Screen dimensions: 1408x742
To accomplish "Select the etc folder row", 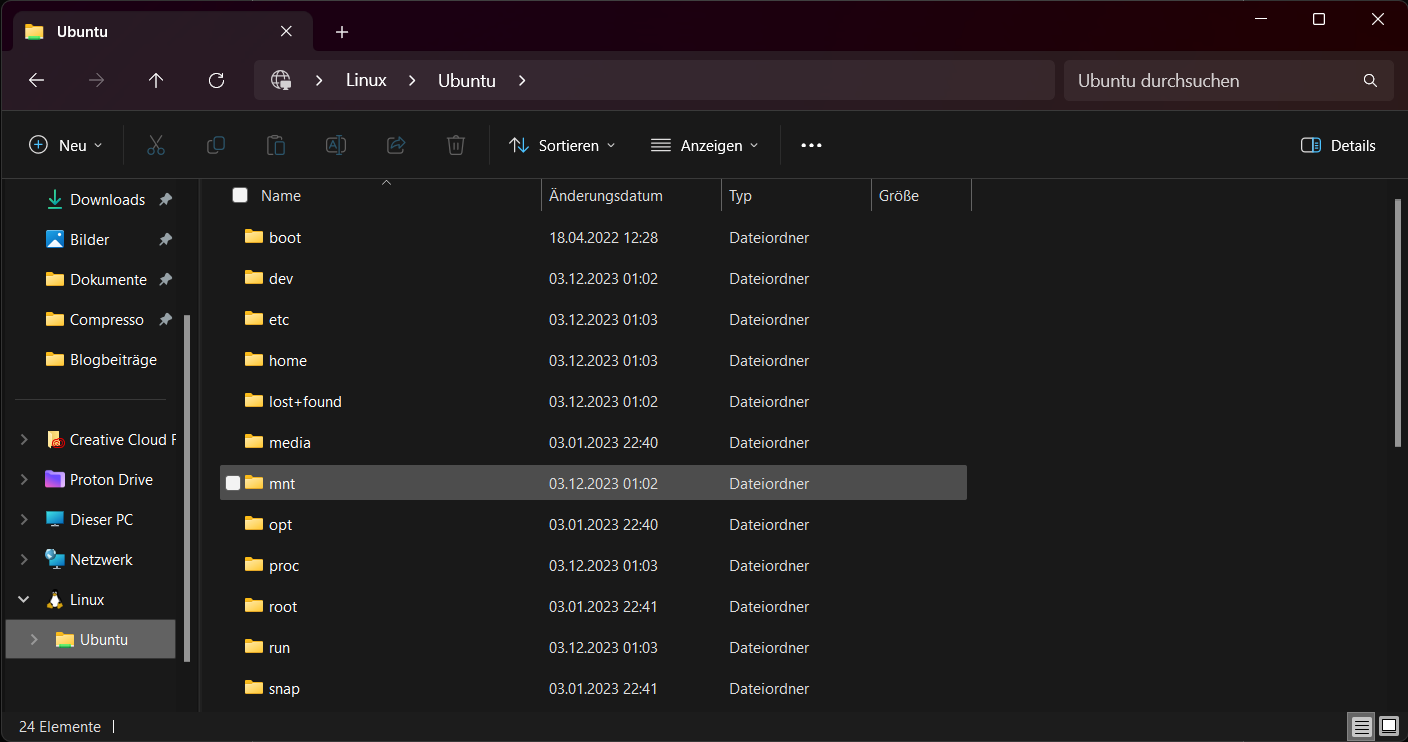I will click(593, 319).
